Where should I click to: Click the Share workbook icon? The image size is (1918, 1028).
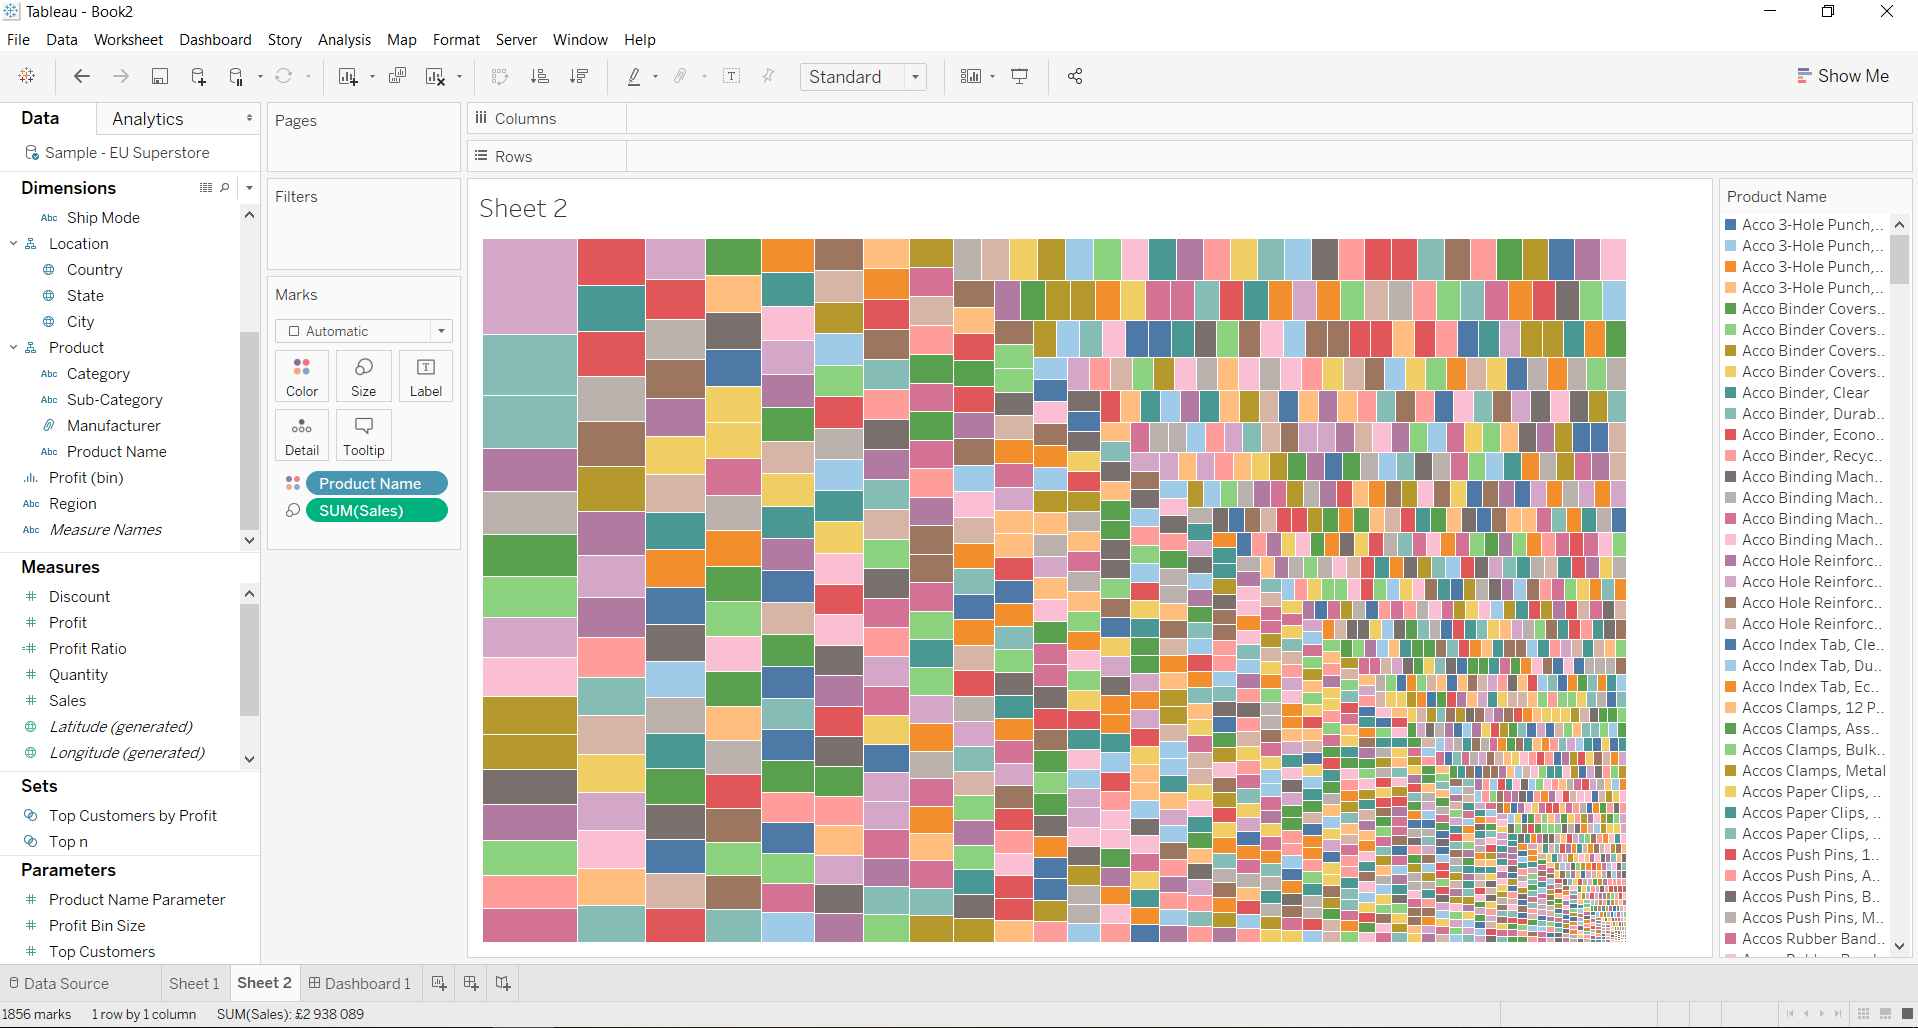[1075, 77]
